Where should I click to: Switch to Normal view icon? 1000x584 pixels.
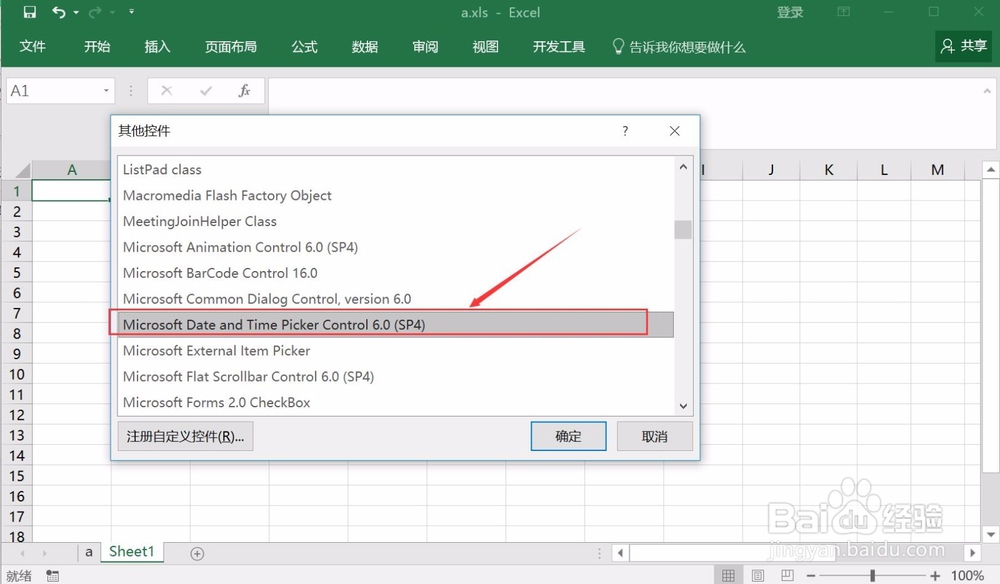pyautogui.click(x=728, y=575)
